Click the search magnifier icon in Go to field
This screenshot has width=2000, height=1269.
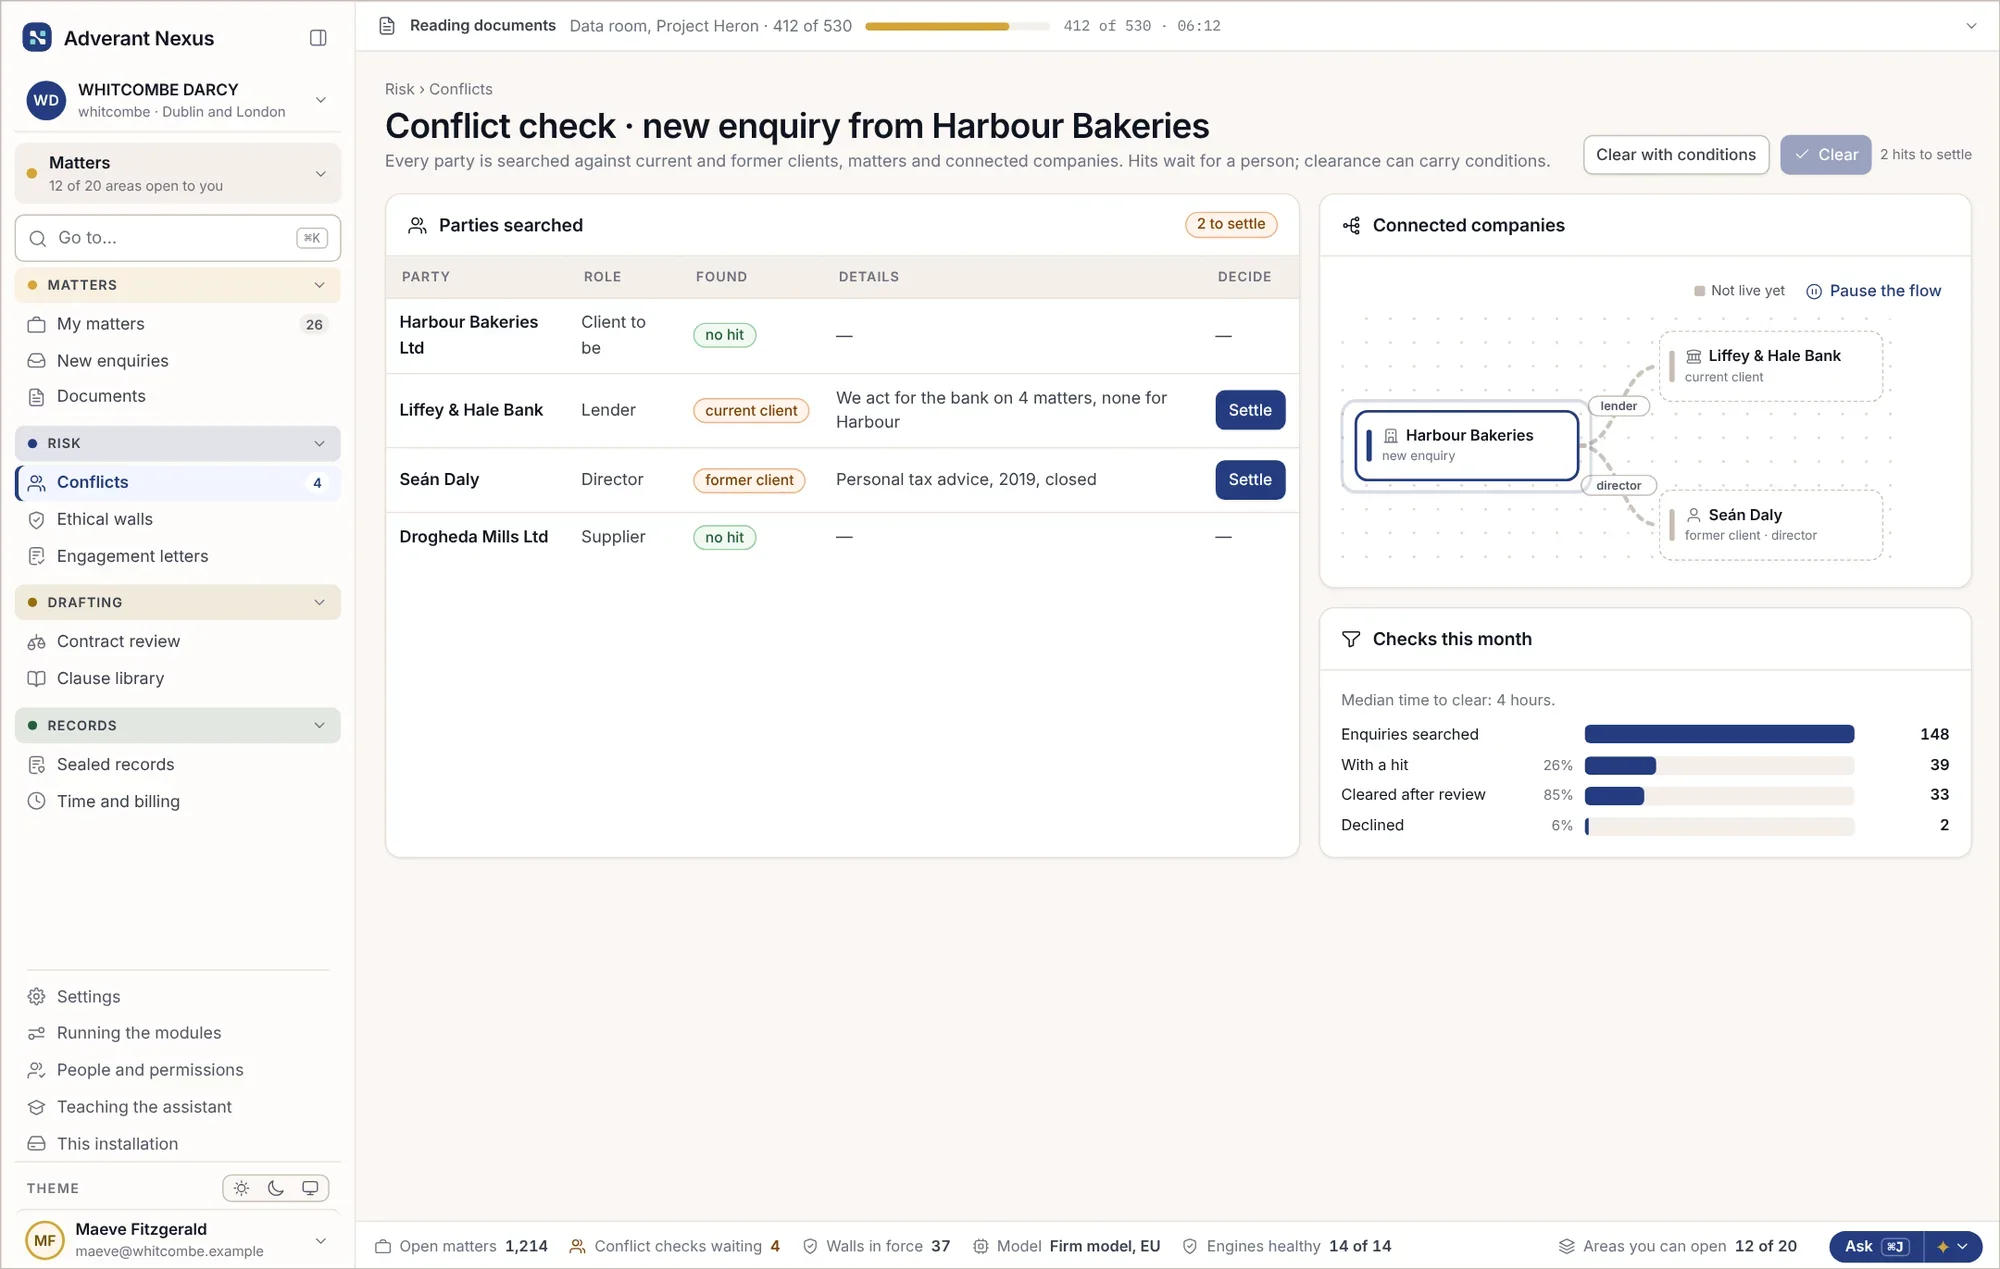point(38,238)
